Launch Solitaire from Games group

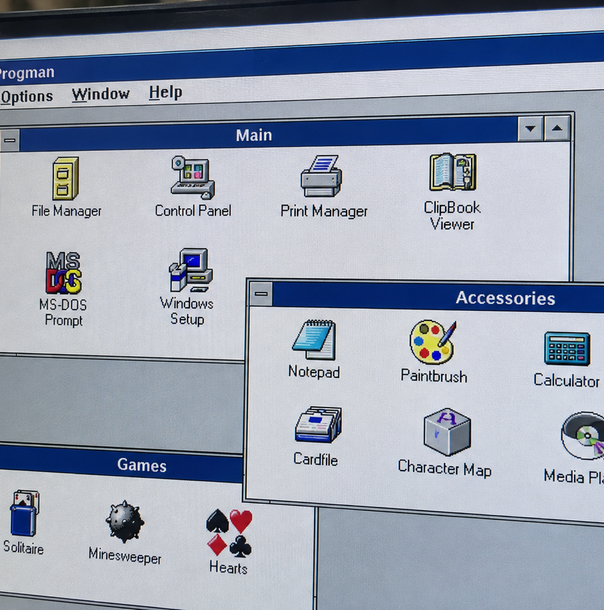point(25,514)
